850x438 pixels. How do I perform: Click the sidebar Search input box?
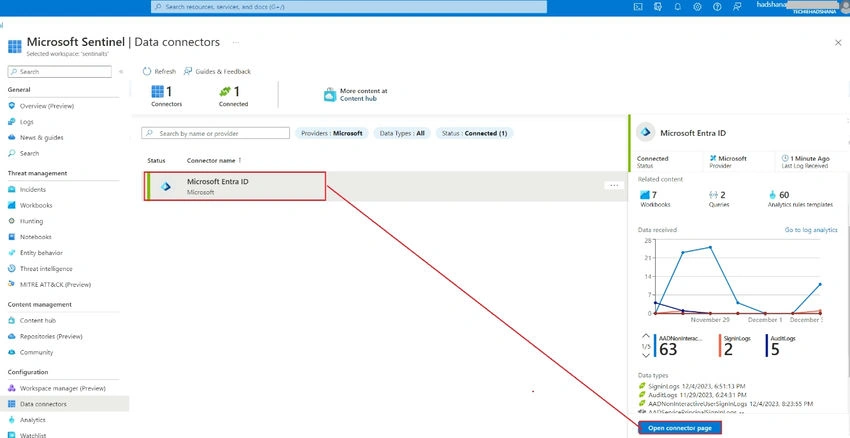60,72
